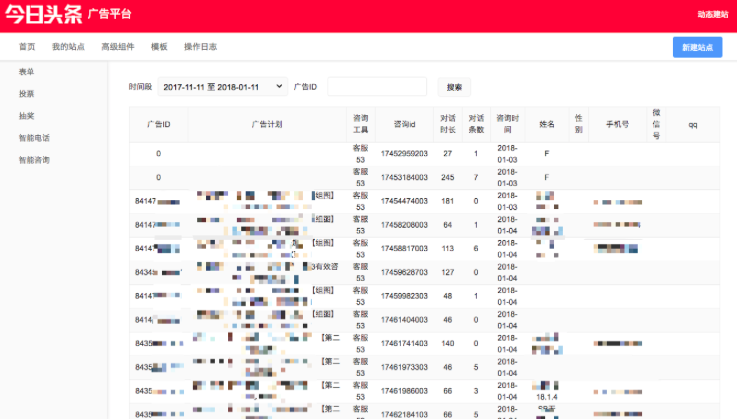View the 操作日志 tab
The image size is (737, 419).
(200, 47)
